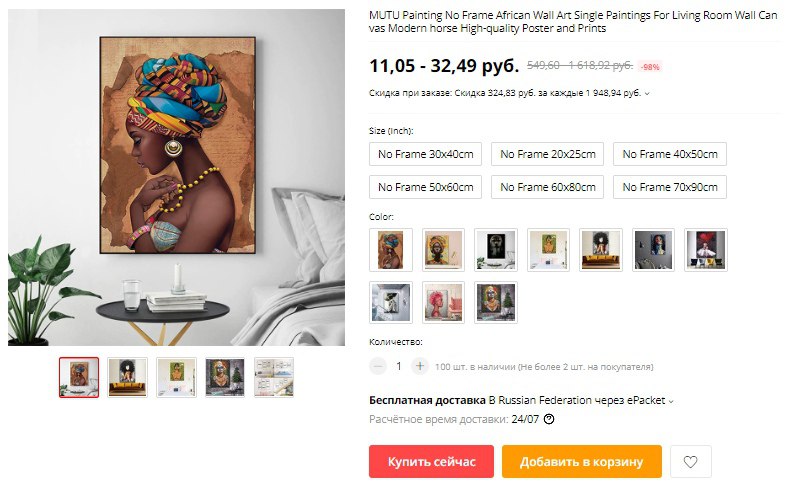The image size is (789, 482).
Task: Open the MUTU Painting product title
Action: (573, 22)
